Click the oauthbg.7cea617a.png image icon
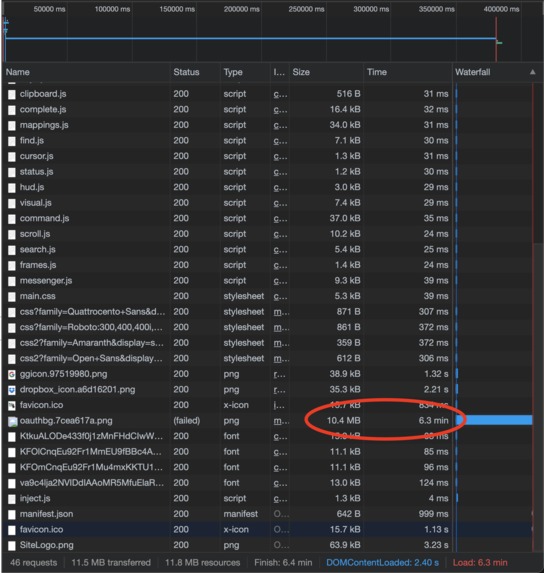This screenshot has height=573, width=544. coord(12,421)
